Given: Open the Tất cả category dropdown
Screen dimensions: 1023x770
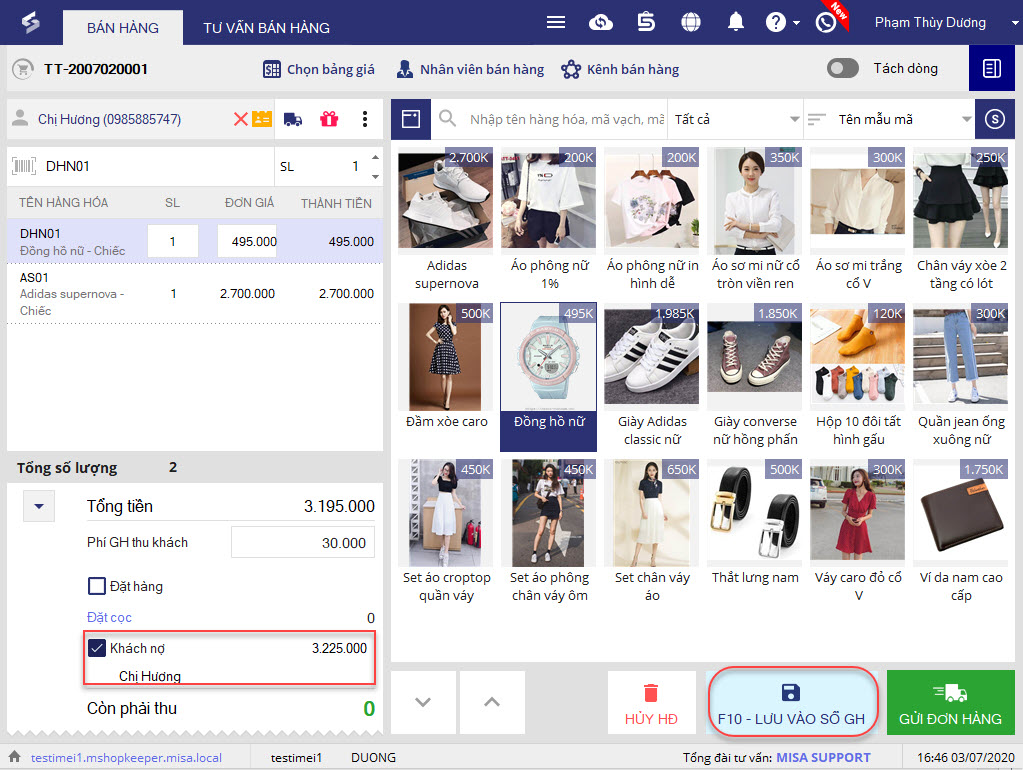Looking at the screenshot, I should pos(737,120).
